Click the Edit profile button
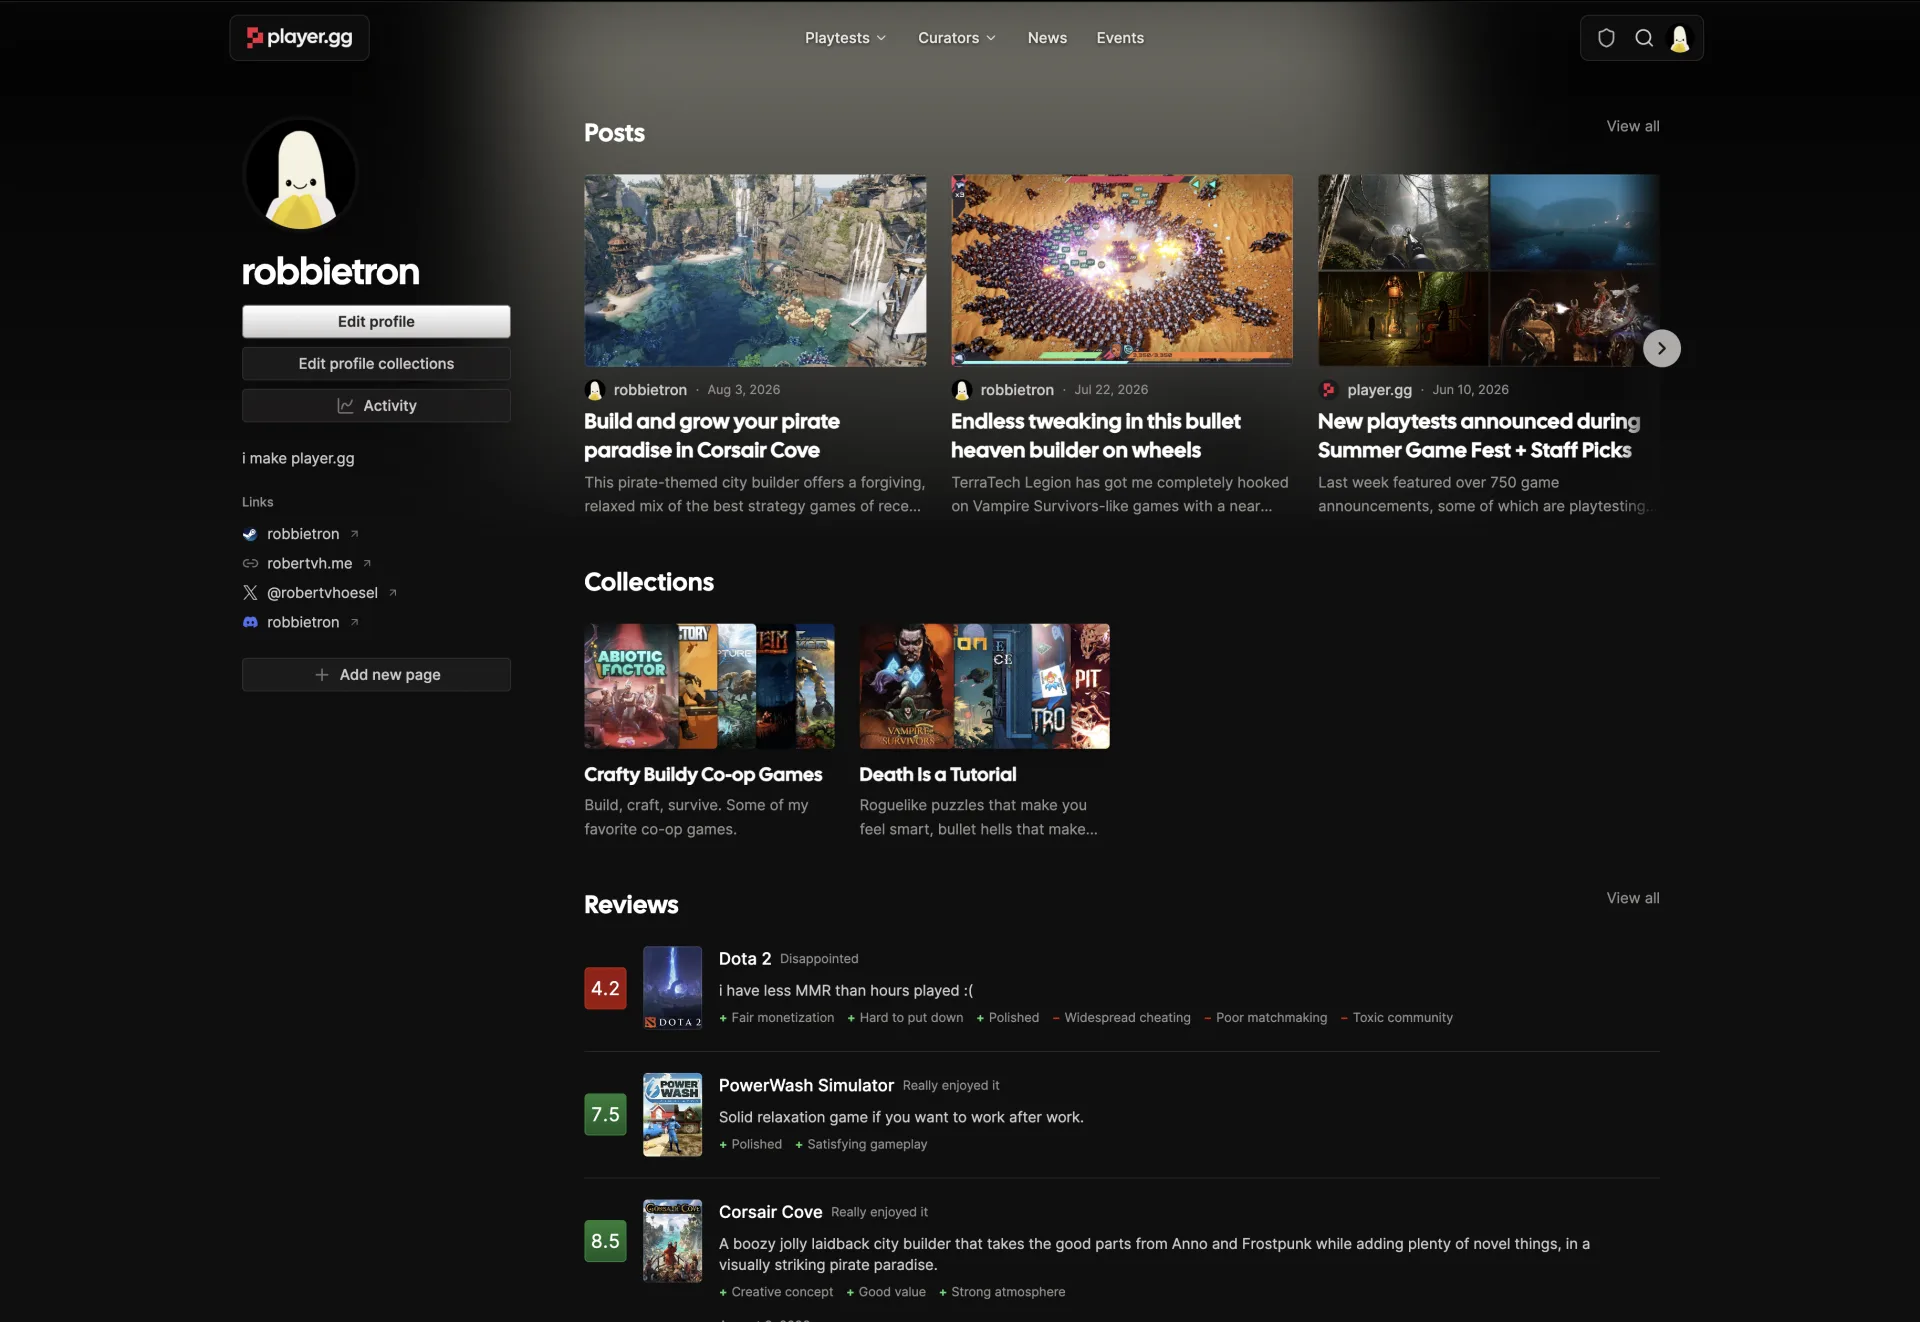Screen dimensions: 1920x1322 (376, 322)
